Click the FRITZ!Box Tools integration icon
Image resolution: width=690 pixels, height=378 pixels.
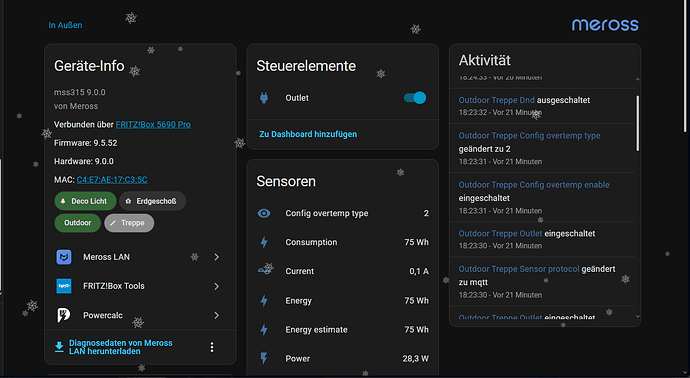pyautogui.click(x=64, y=286)
